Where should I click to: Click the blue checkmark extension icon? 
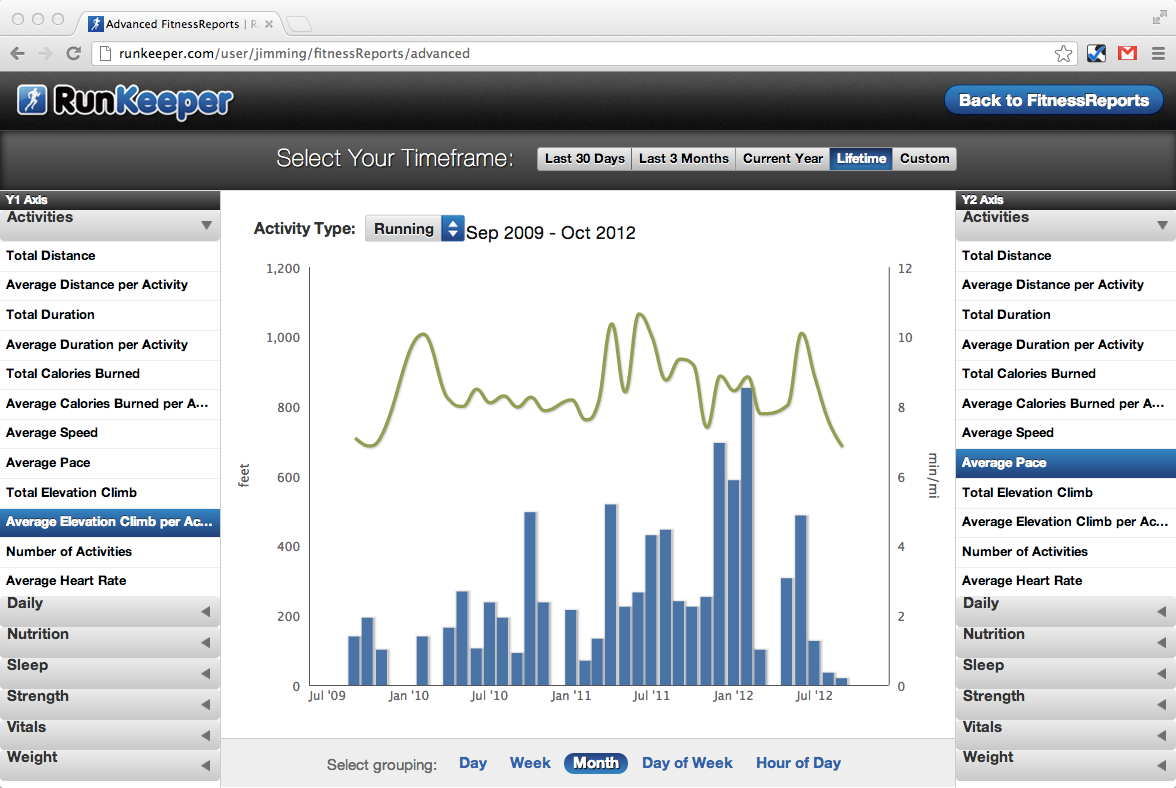[1096, 53]
